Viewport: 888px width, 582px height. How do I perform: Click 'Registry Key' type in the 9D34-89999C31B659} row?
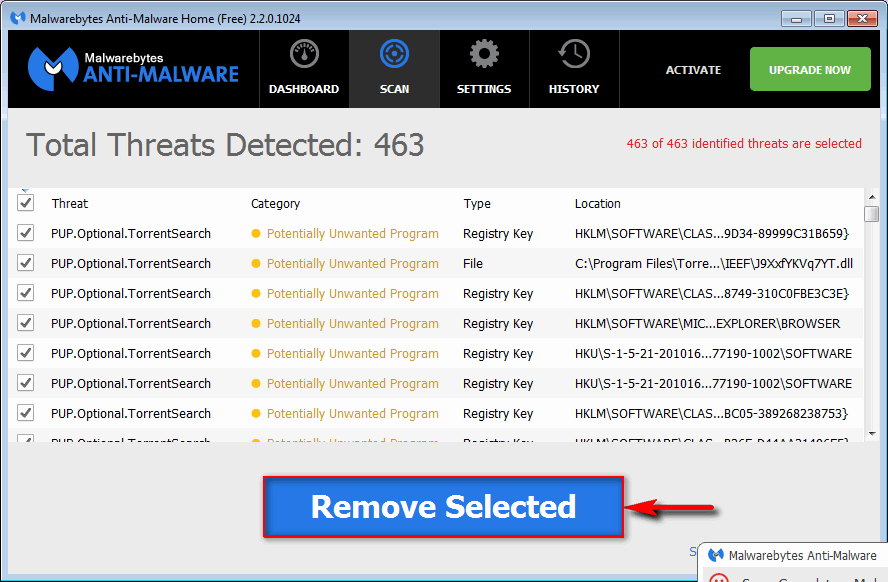pos(498,234)
